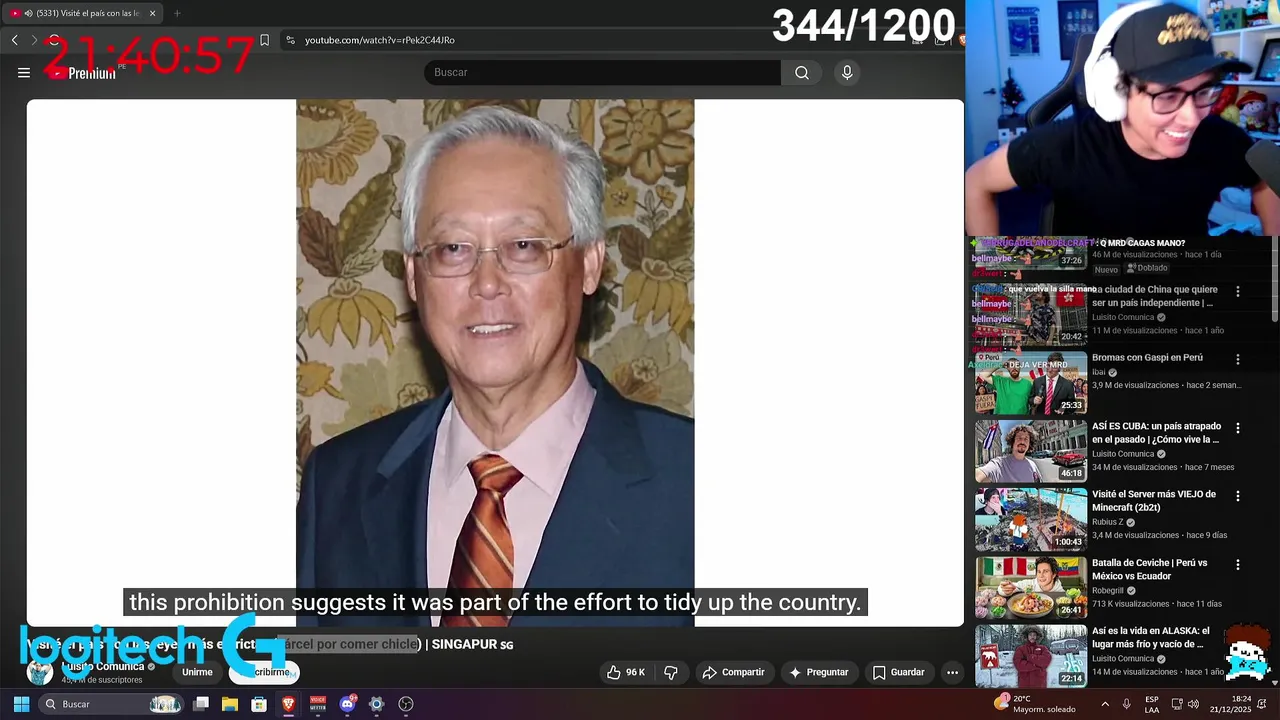Click the Robegrill channel name
Image resolution: width=1280 pixels, height=720 pixels.
coord(1109,591)
